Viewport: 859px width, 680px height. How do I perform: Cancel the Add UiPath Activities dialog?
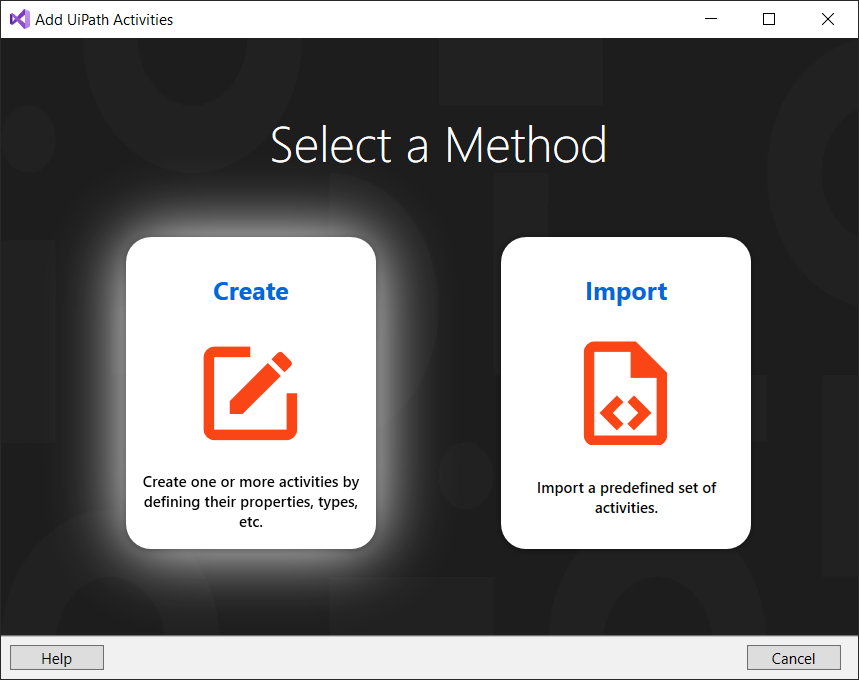pos(793,657)
